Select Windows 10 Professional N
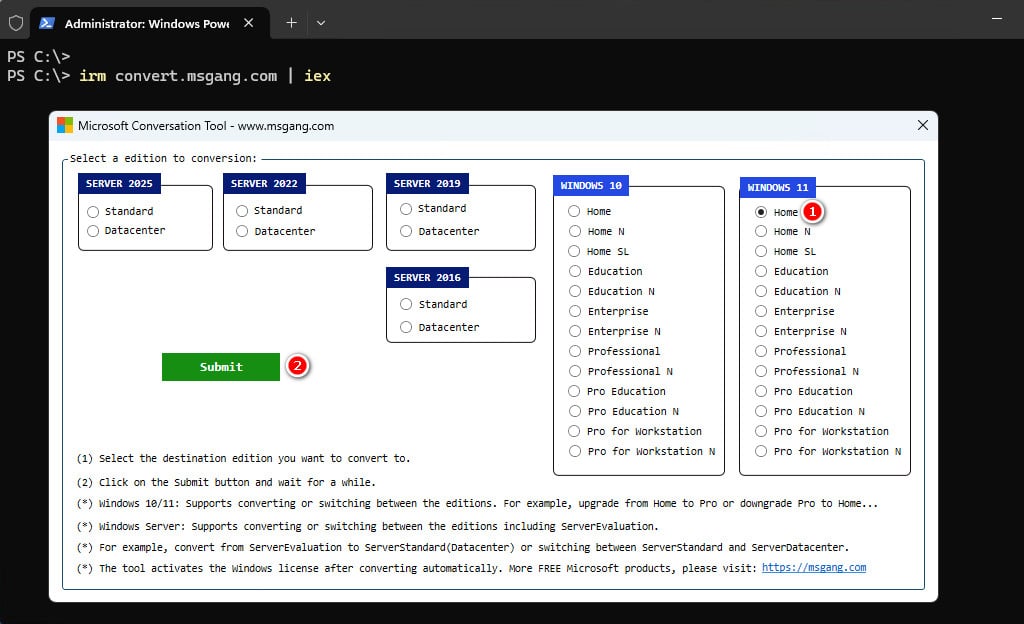This screenshot has width=1024, height=624. click(620, 371)
